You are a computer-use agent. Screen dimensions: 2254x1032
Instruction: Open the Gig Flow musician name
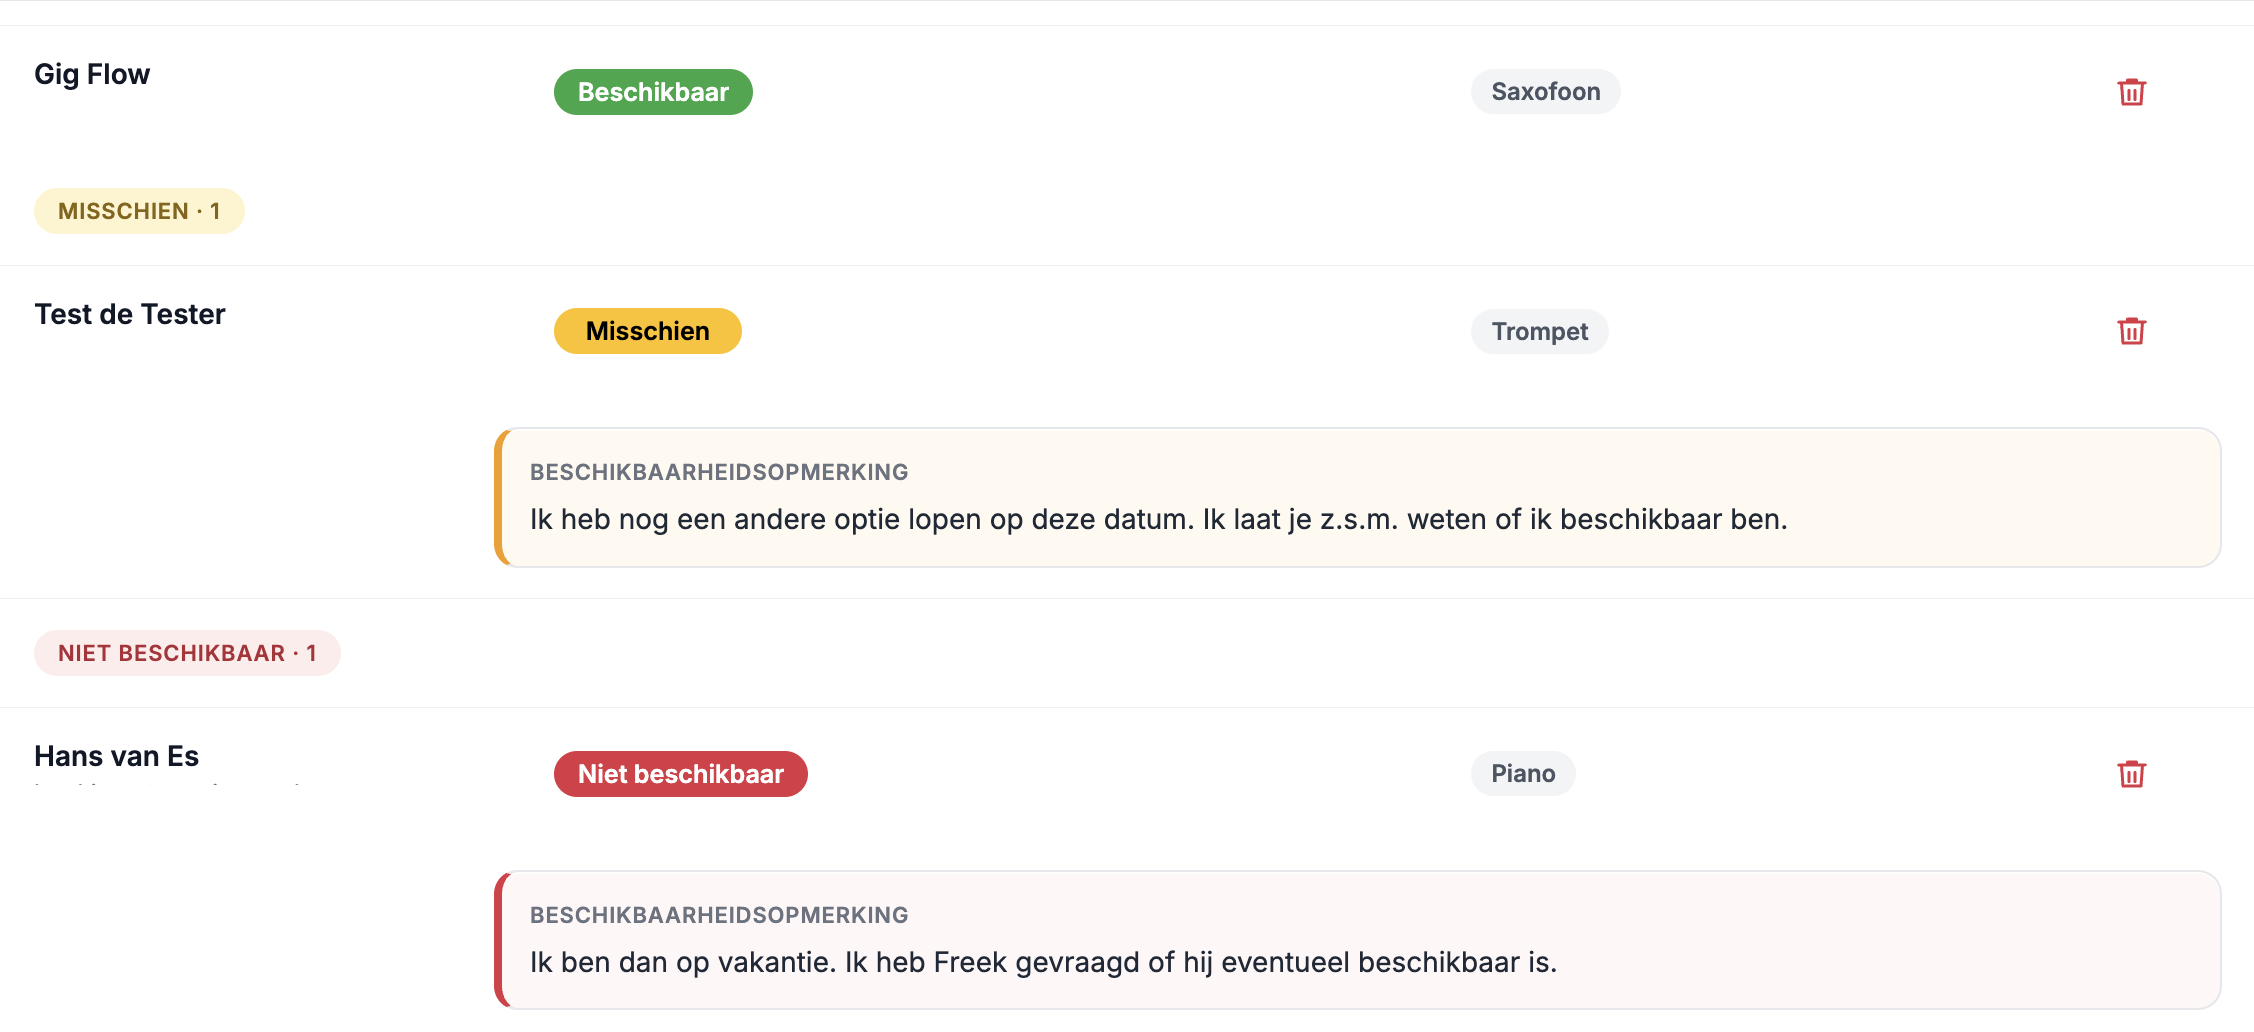coord(92,74)
